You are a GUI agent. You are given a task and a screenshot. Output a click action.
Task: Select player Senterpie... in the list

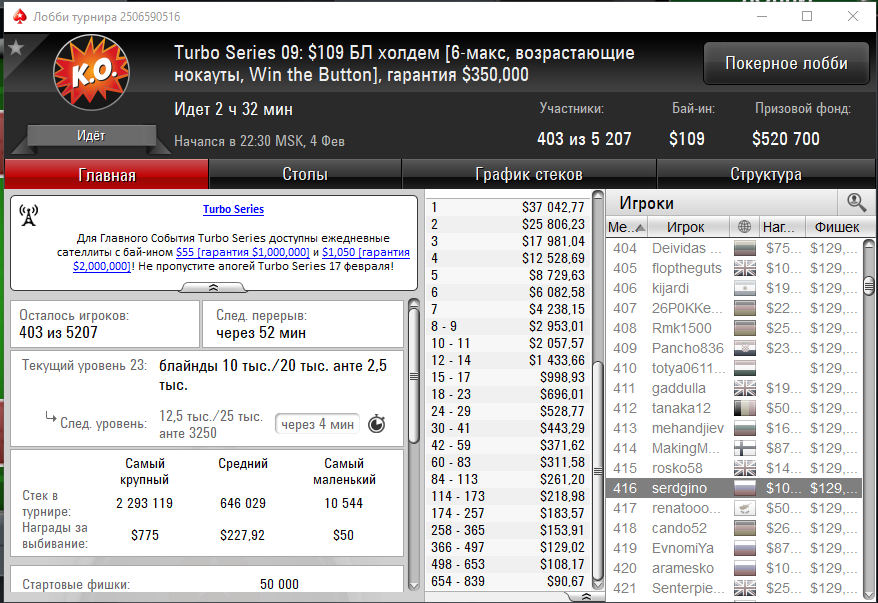pyautogui.click(x=734, y=588)
